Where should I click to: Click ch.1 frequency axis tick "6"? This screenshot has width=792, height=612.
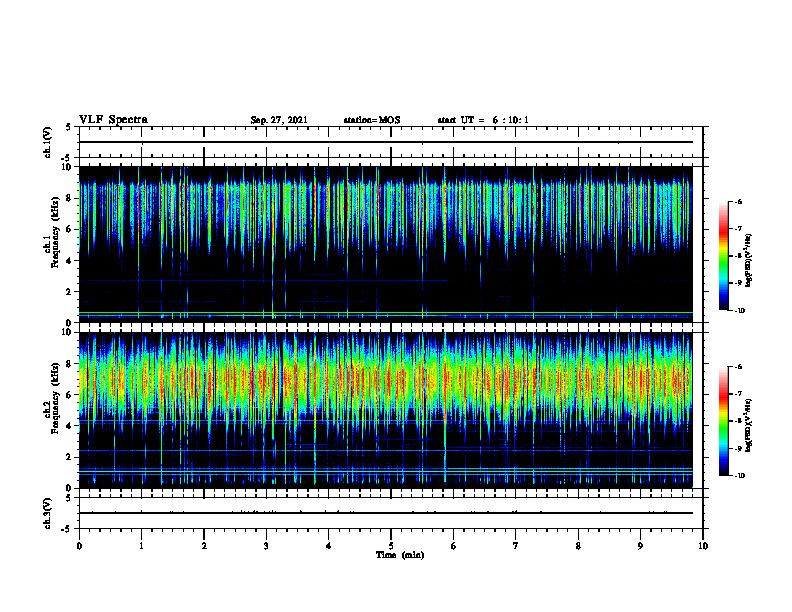click(x=70, y=229)
